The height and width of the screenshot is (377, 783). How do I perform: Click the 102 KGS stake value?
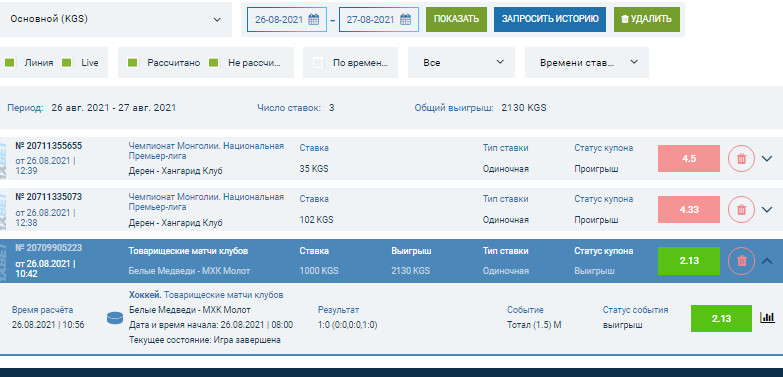point(316,220)
